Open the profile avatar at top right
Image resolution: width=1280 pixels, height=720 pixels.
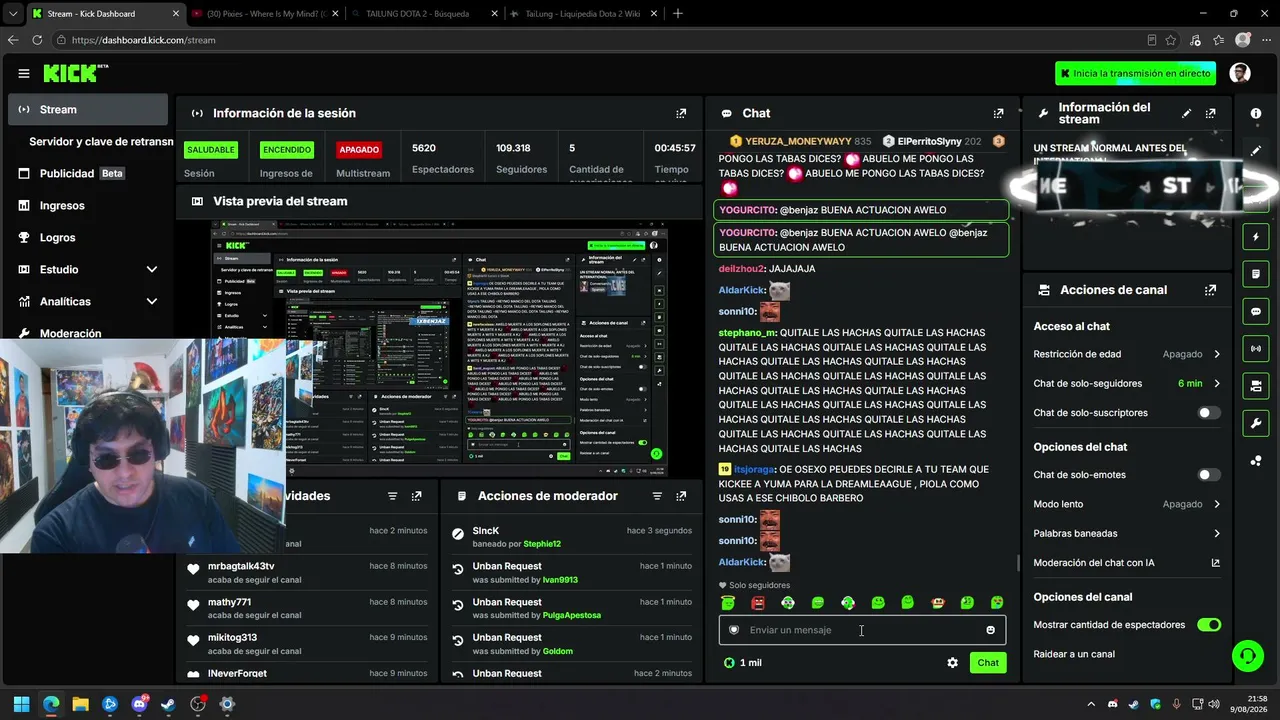(1240, 73)
